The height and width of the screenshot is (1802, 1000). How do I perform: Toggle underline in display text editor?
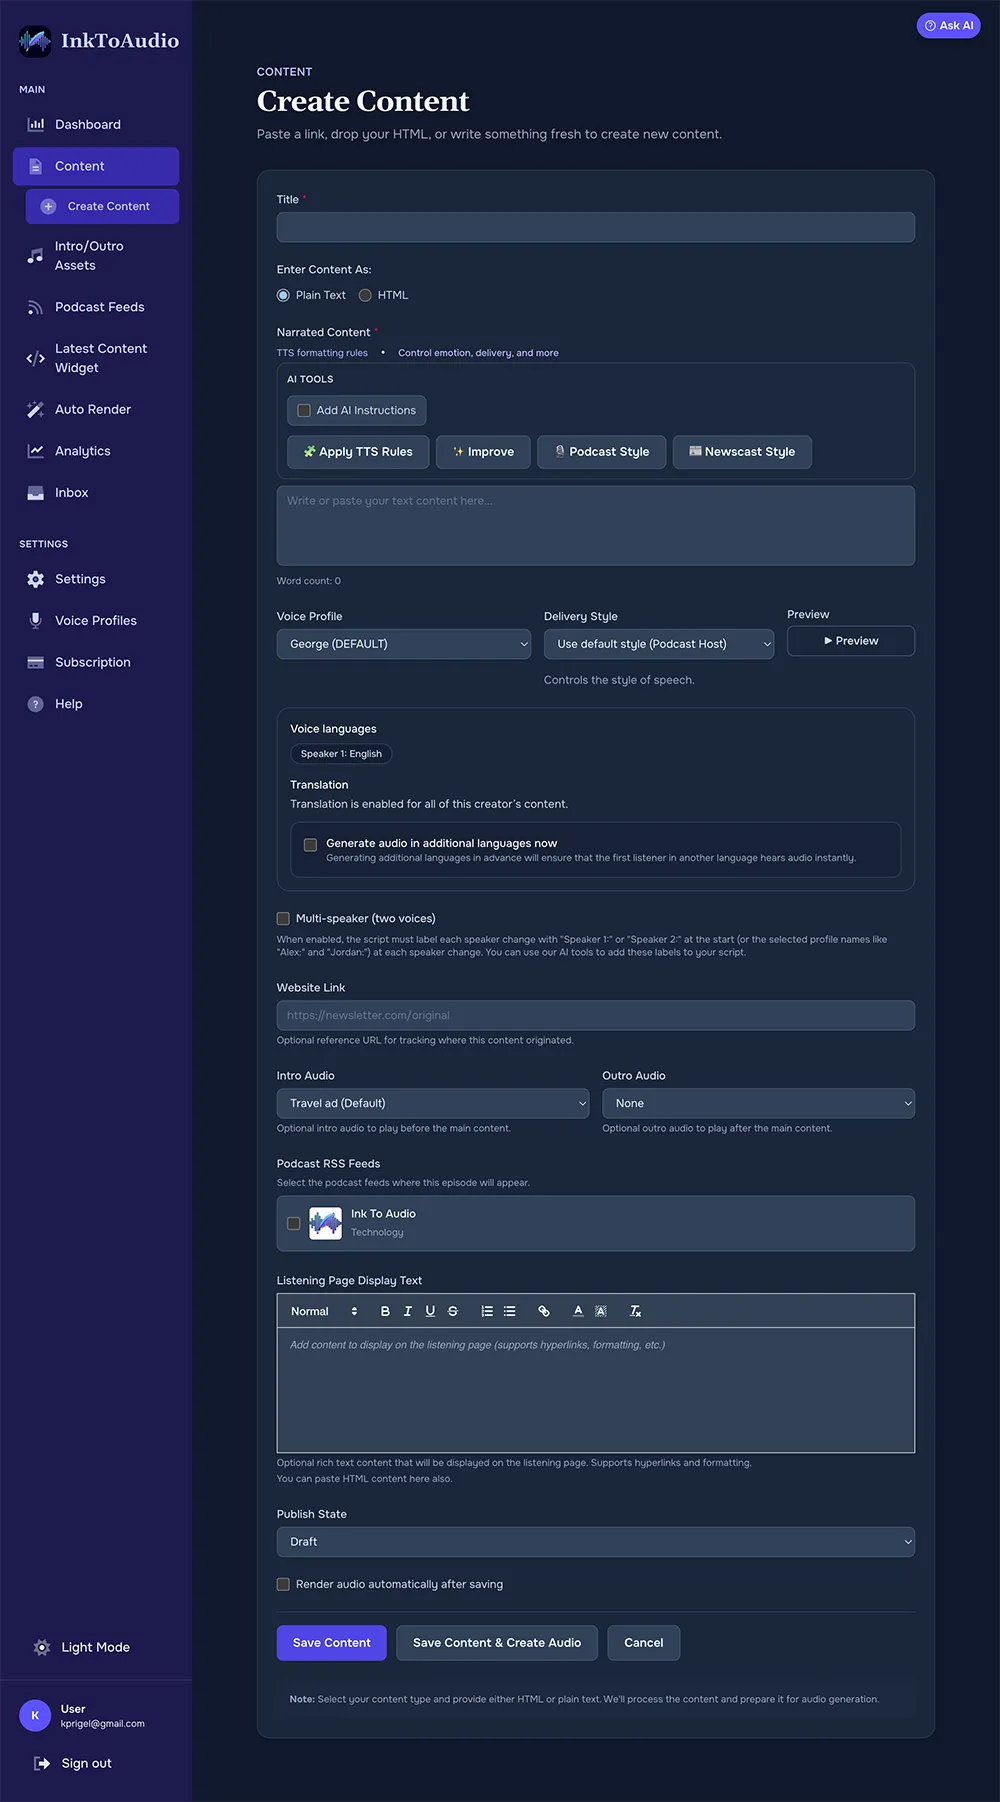(x=430, y=1311)
